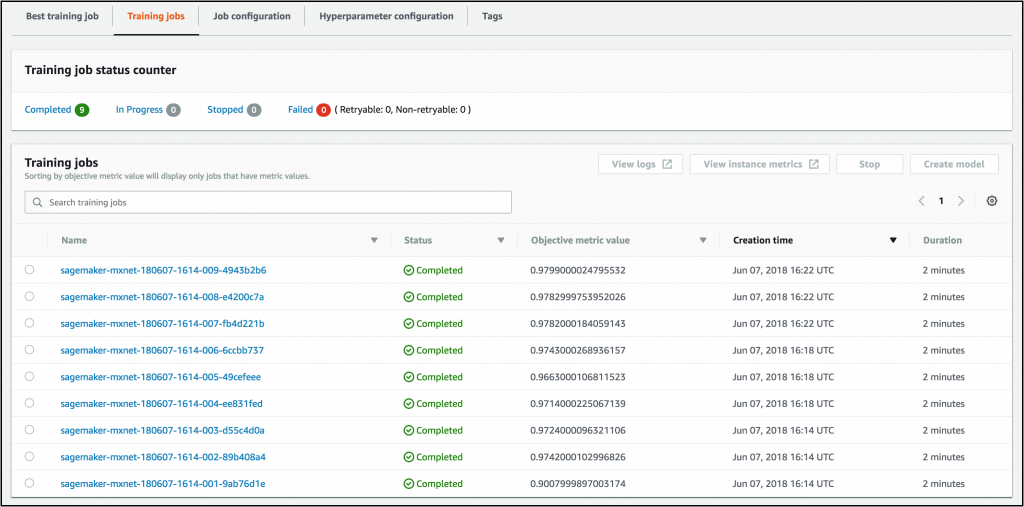The image size is (1024, 507).
Task: Click the Duration column header
Action: tap(942, 240)
